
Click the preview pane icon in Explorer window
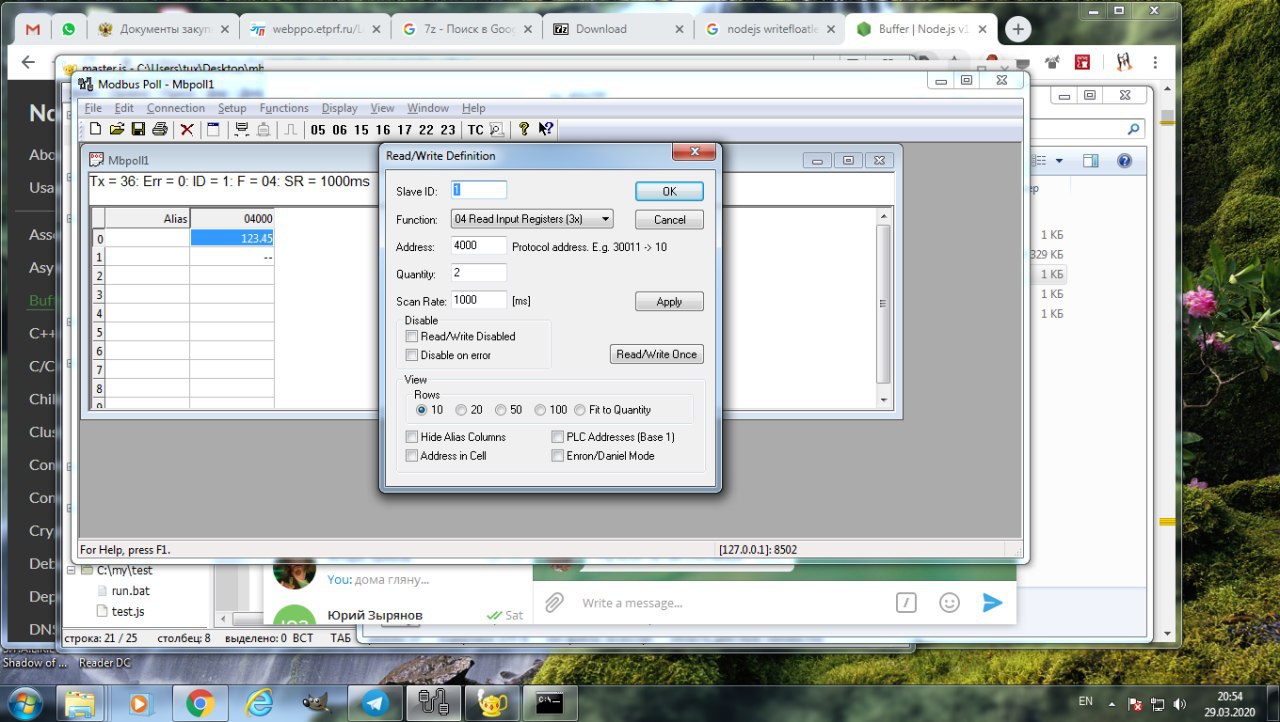1091,161
